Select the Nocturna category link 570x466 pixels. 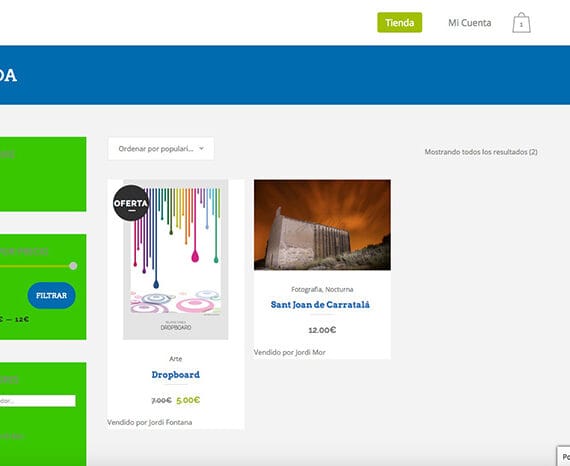coord(339,289)
